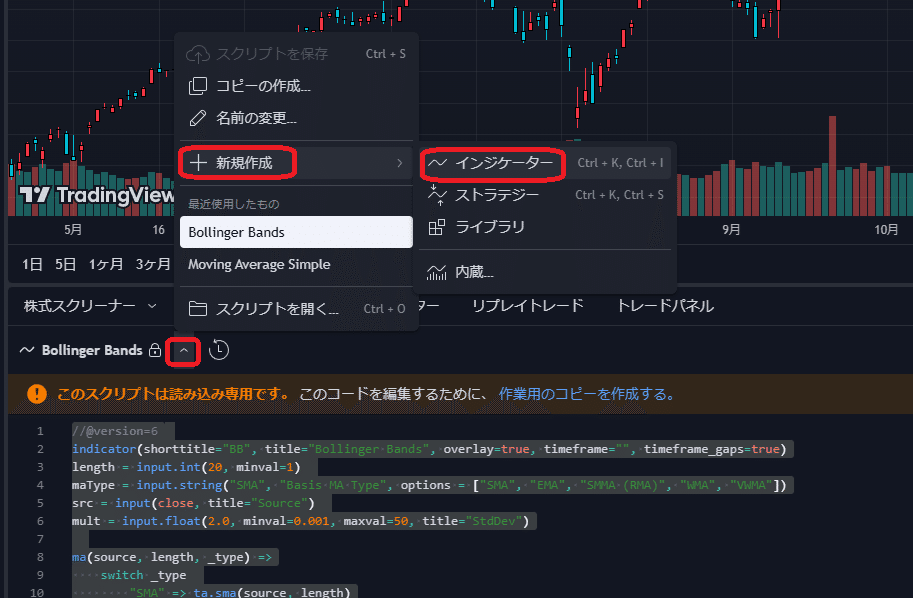This screenshot has height=598, width=913.
Task: Click the 5月 label on time axis
Action: coord(73,229)
